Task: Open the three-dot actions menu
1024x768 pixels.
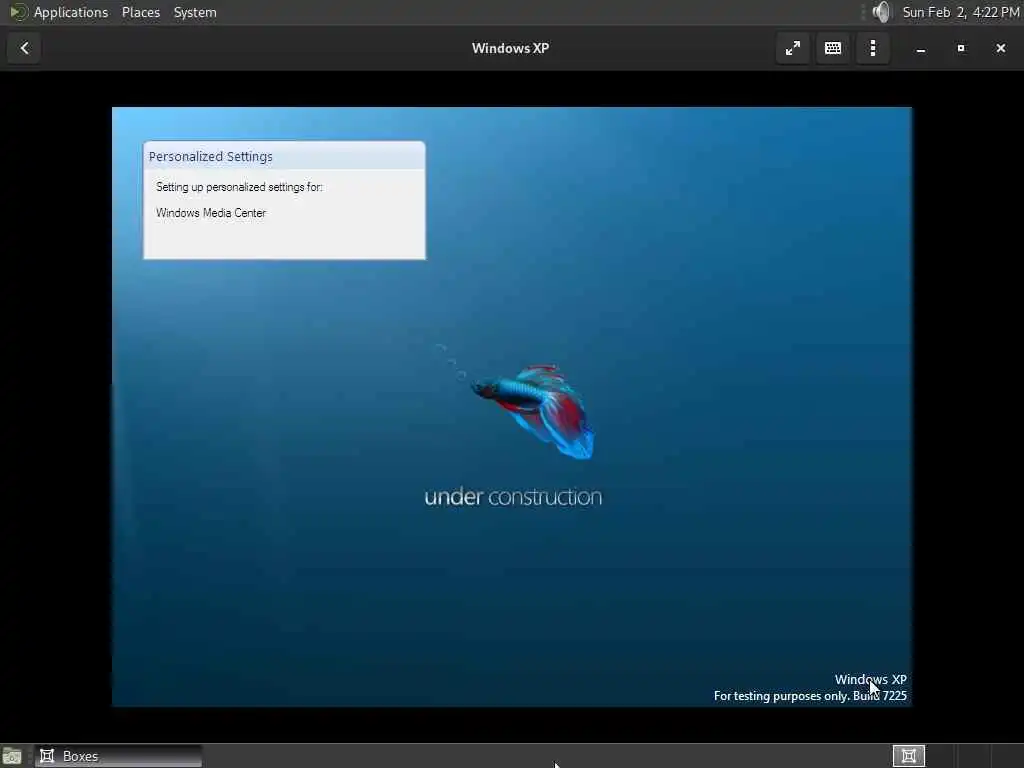Action: pos(872,48)
